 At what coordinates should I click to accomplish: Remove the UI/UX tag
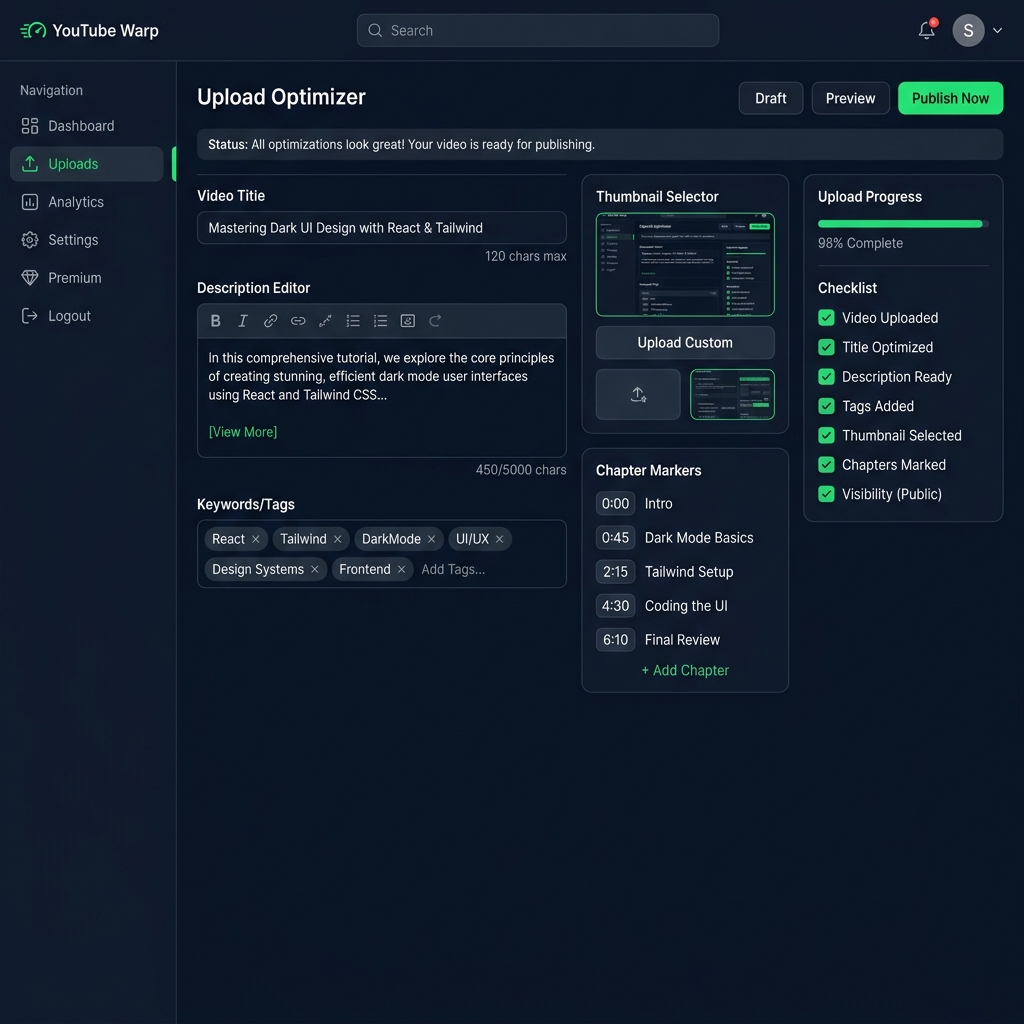point(500,539)
